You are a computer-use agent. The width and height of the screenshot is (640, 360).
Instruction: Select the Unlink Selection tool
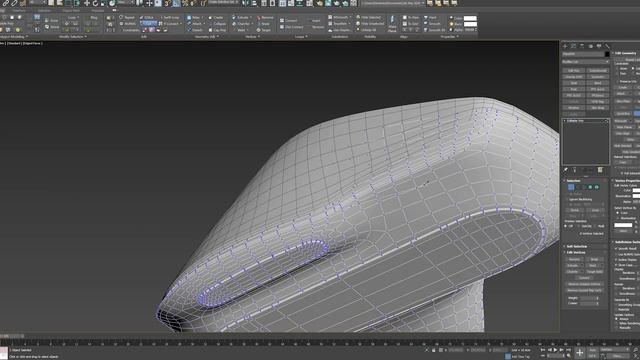point(14,3)
